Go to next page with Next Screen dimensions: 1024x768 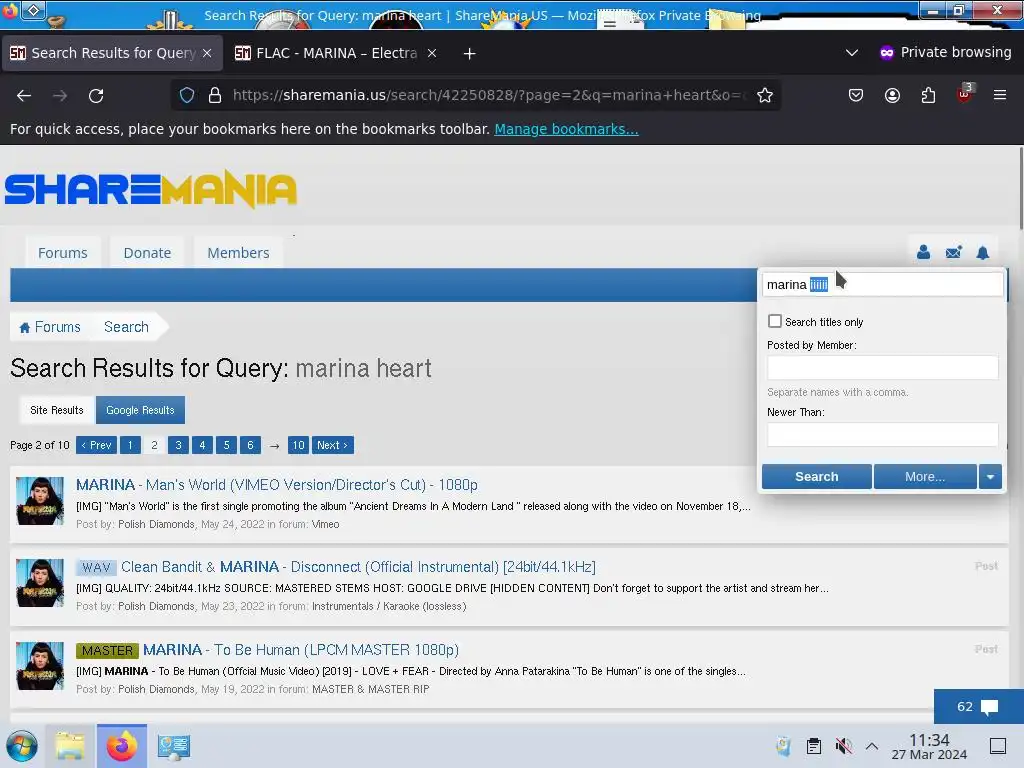click(332, 445)
